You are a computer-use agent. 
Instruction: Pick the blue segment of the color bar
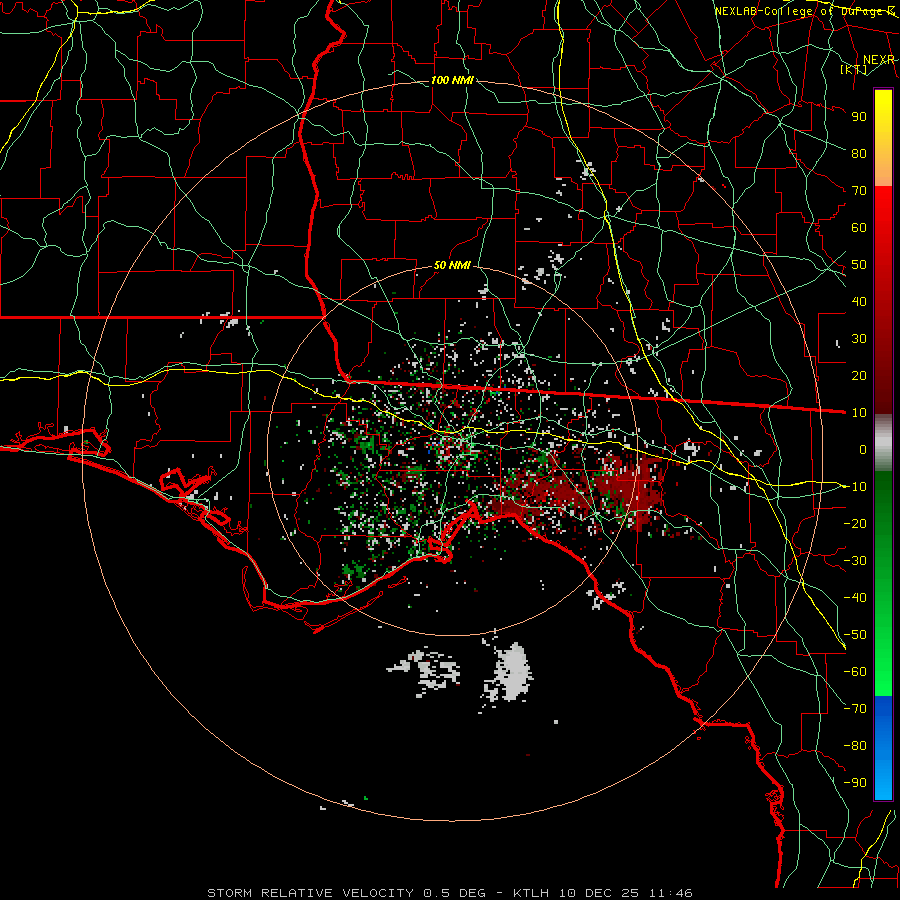click(883, 746)
